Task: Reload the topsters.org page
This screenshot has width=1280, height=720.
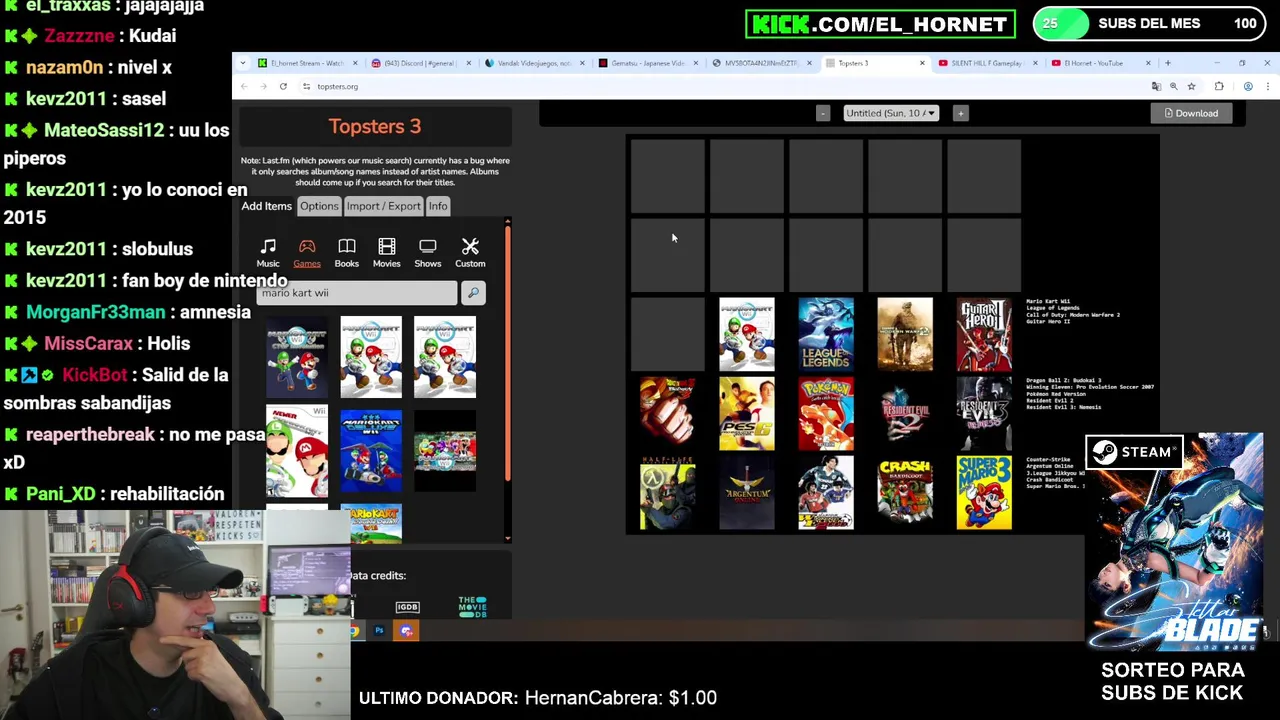Action: pos(284,86)
